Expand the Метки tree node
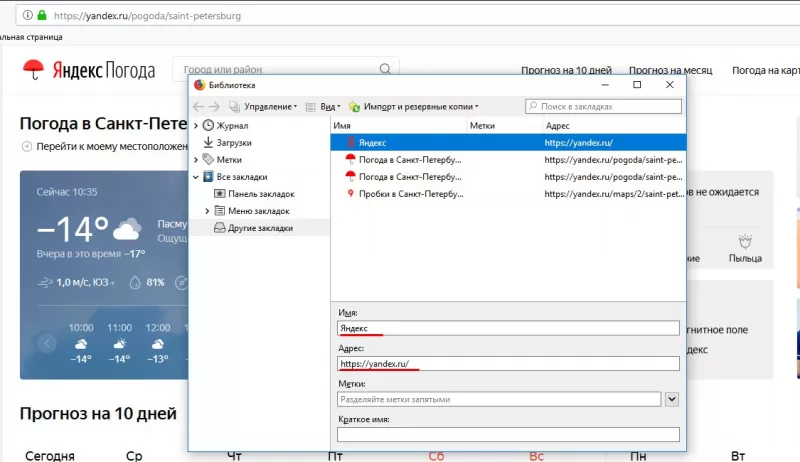The height and width of the screenshot is (462, 800). (196, 160)
